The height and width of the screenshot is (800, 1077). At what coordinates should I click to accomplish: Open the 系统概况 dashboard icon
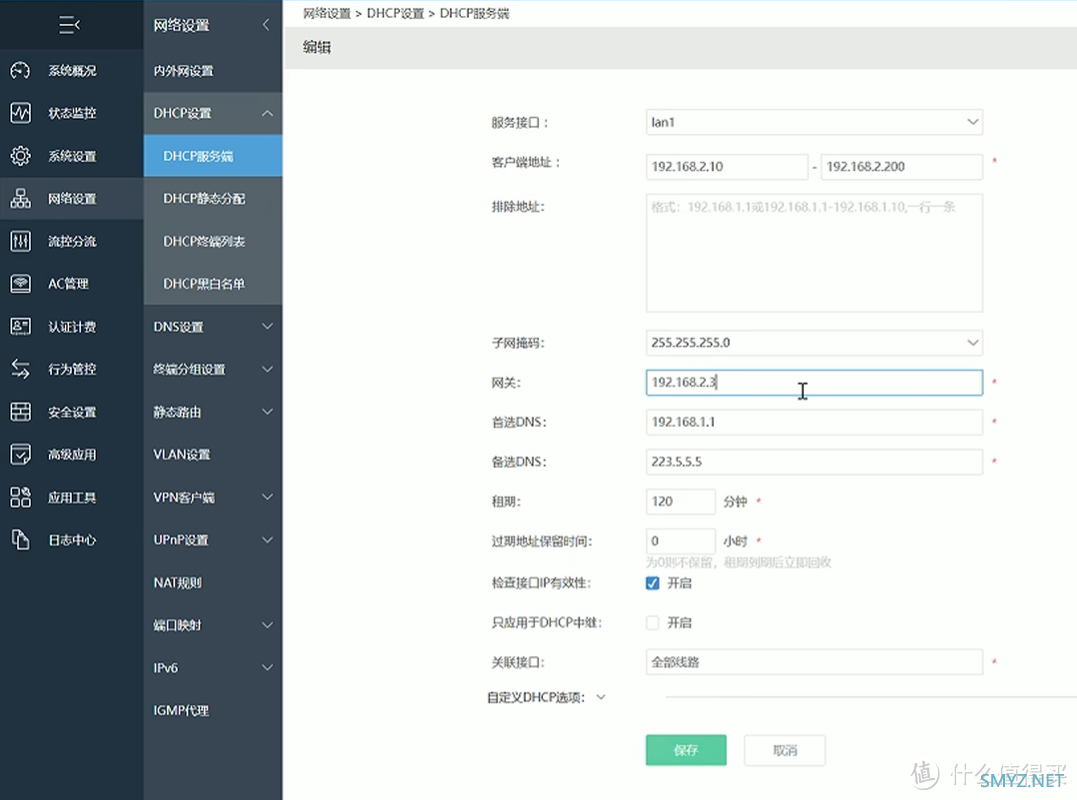pyautogui.click(x=21, y=70)
